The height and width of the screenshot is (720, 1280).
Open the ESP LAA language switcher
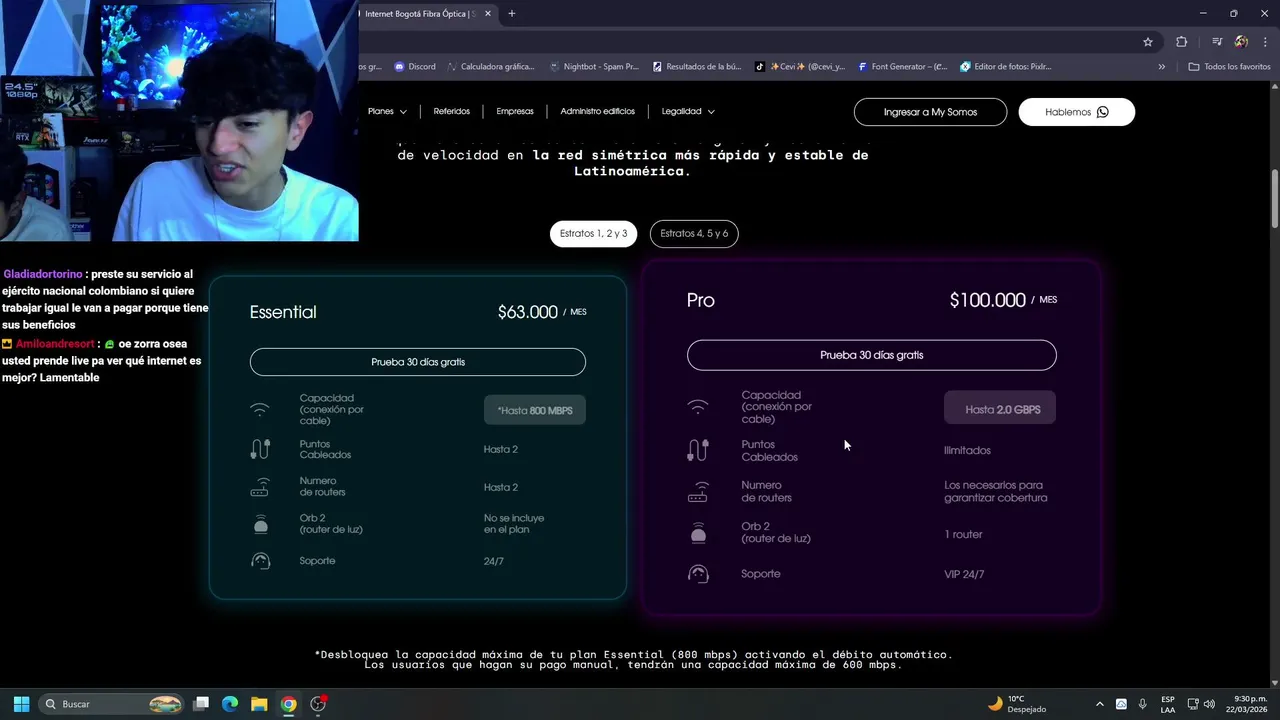point(1168,704)
